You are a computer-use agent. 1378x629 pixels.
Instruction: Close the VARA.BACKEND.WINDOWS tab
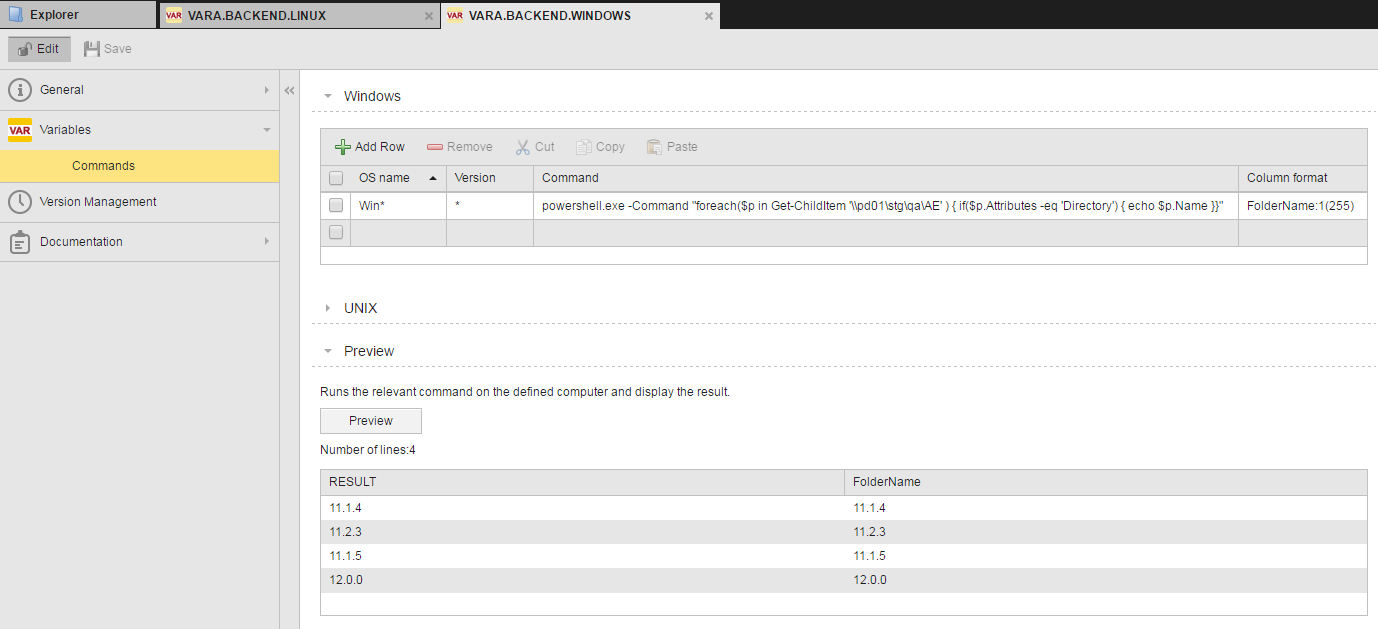click(x=709, y=16)
